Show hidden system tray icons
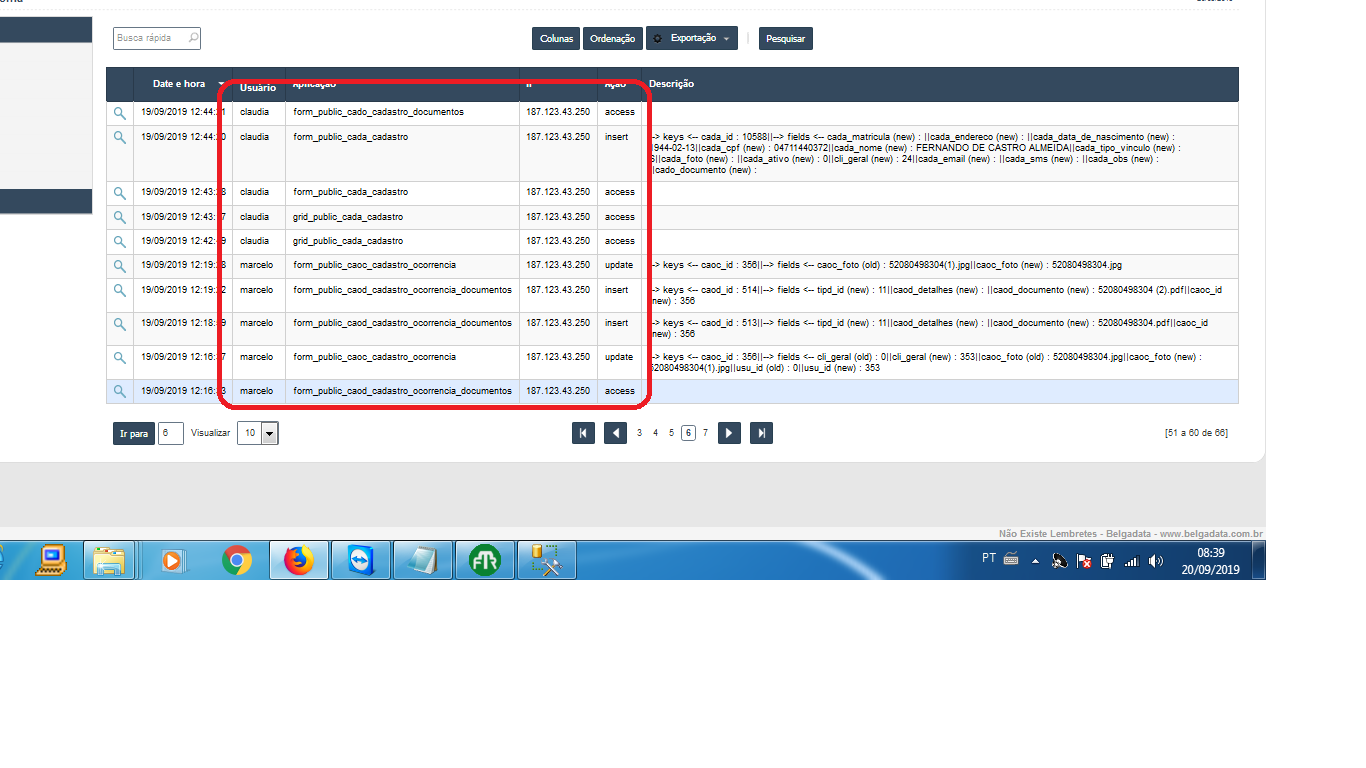The image size is (1366, 768). [1035, 562]
